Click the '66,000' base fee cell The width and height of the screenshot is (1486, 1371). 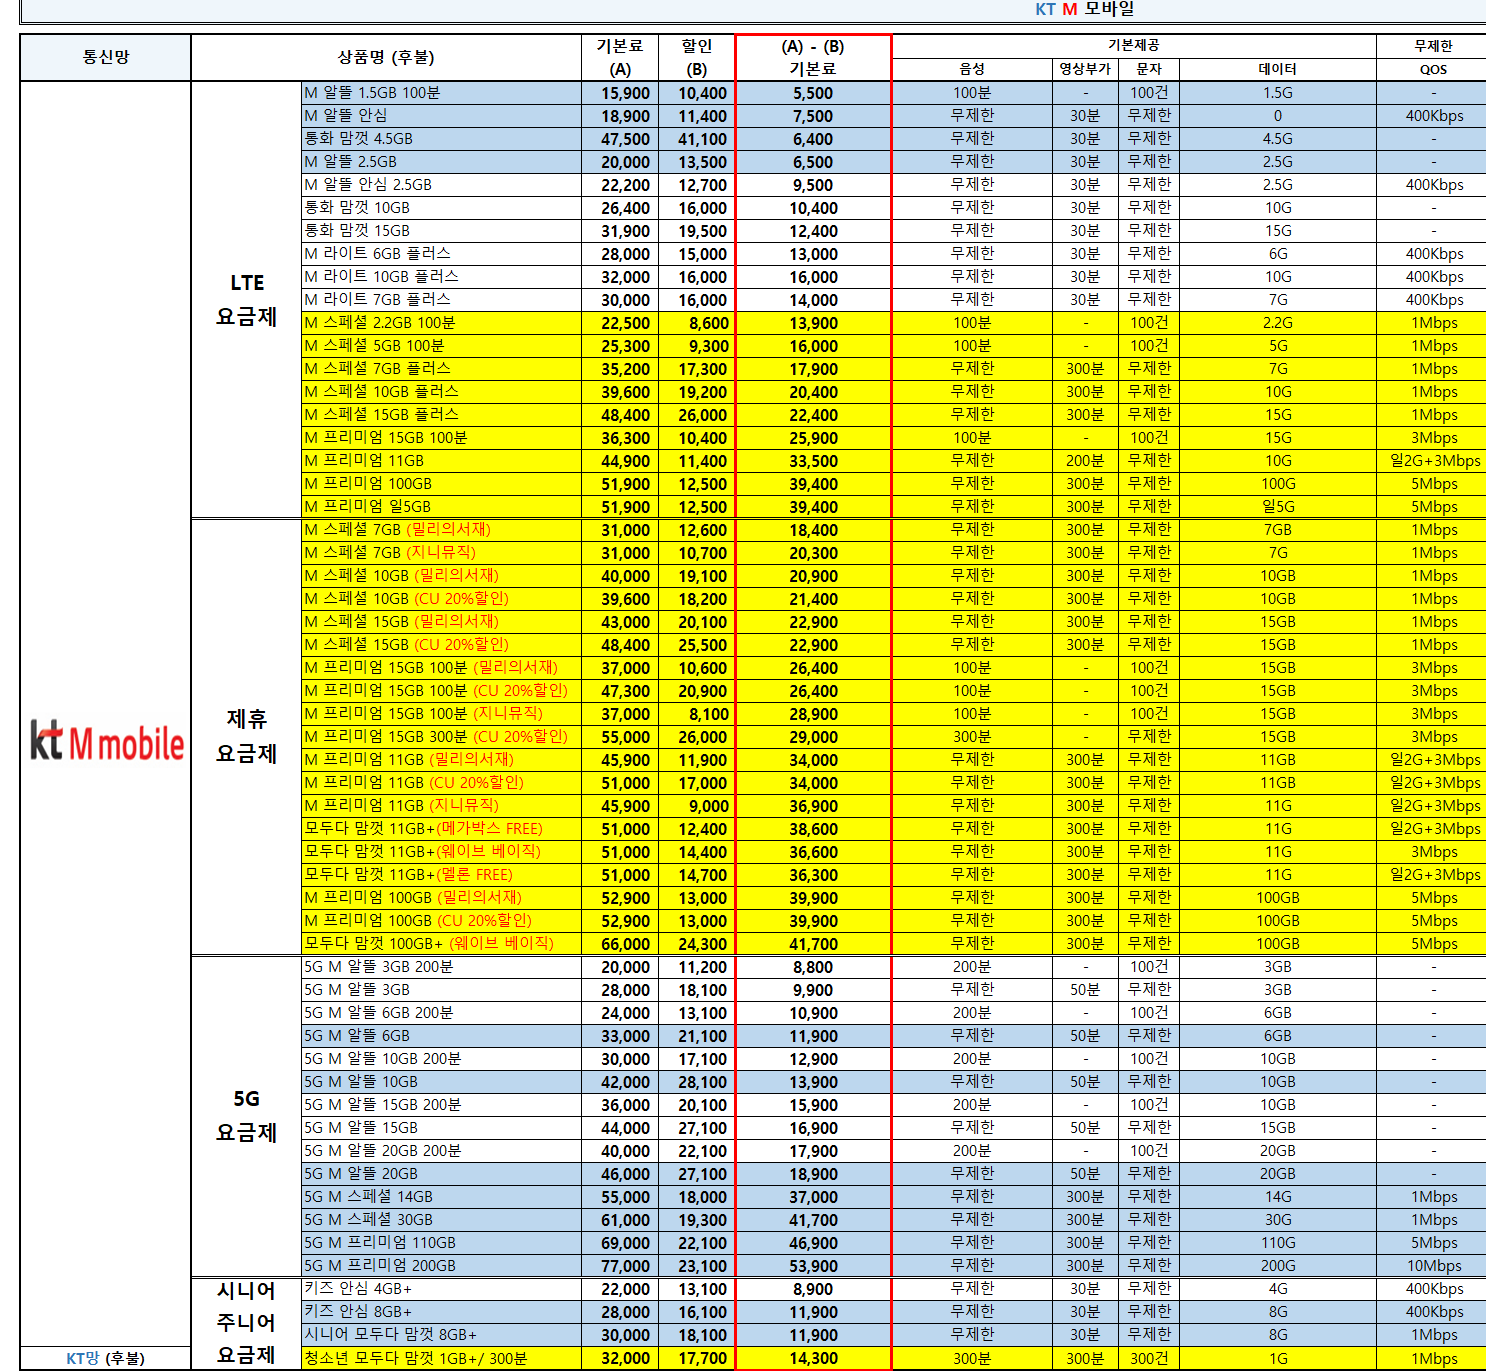tap(620, 944)
